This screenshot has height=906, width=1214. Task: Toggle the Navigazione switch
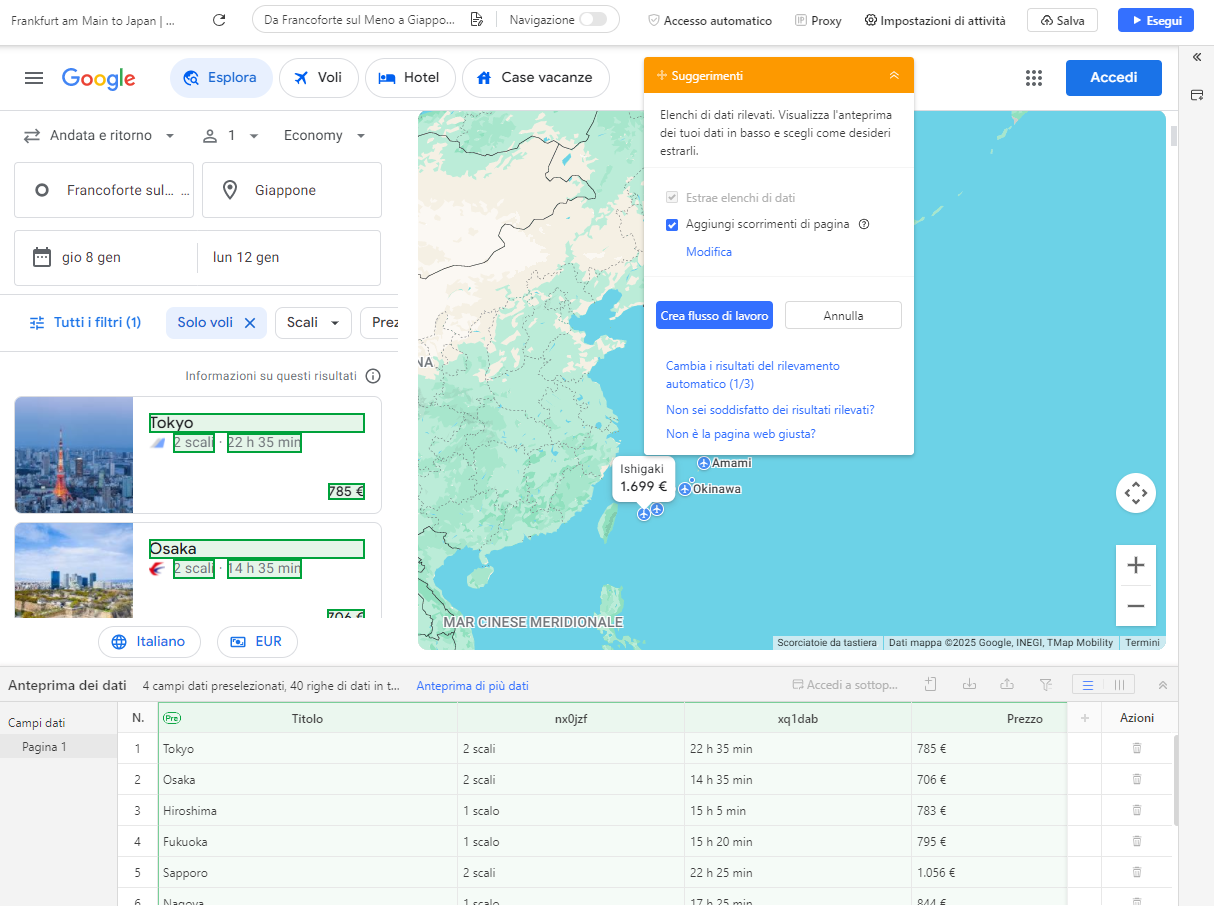pyautogui.click(x=595, y=19)
